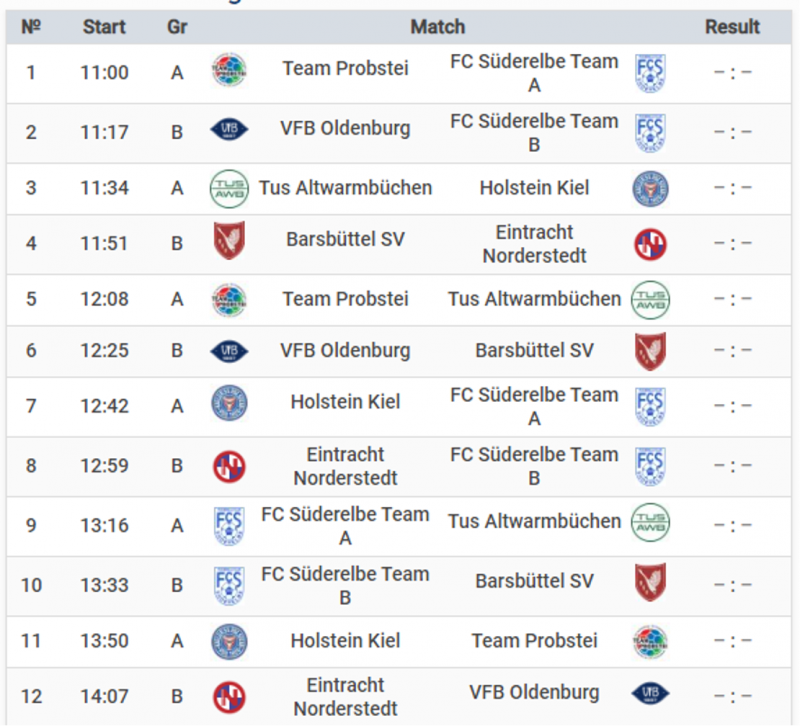Click Team Probstei logo in match 1
This screenshot has height=726, width=800.
(229, 70)
